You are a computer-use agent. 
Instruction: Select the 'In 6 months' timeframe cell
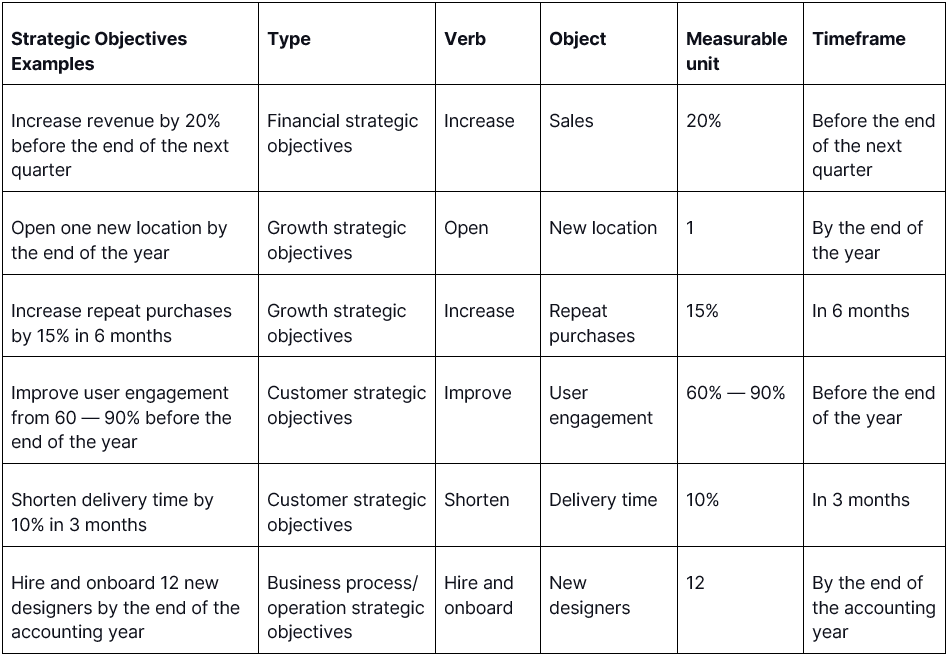click(x=875, y=316)
